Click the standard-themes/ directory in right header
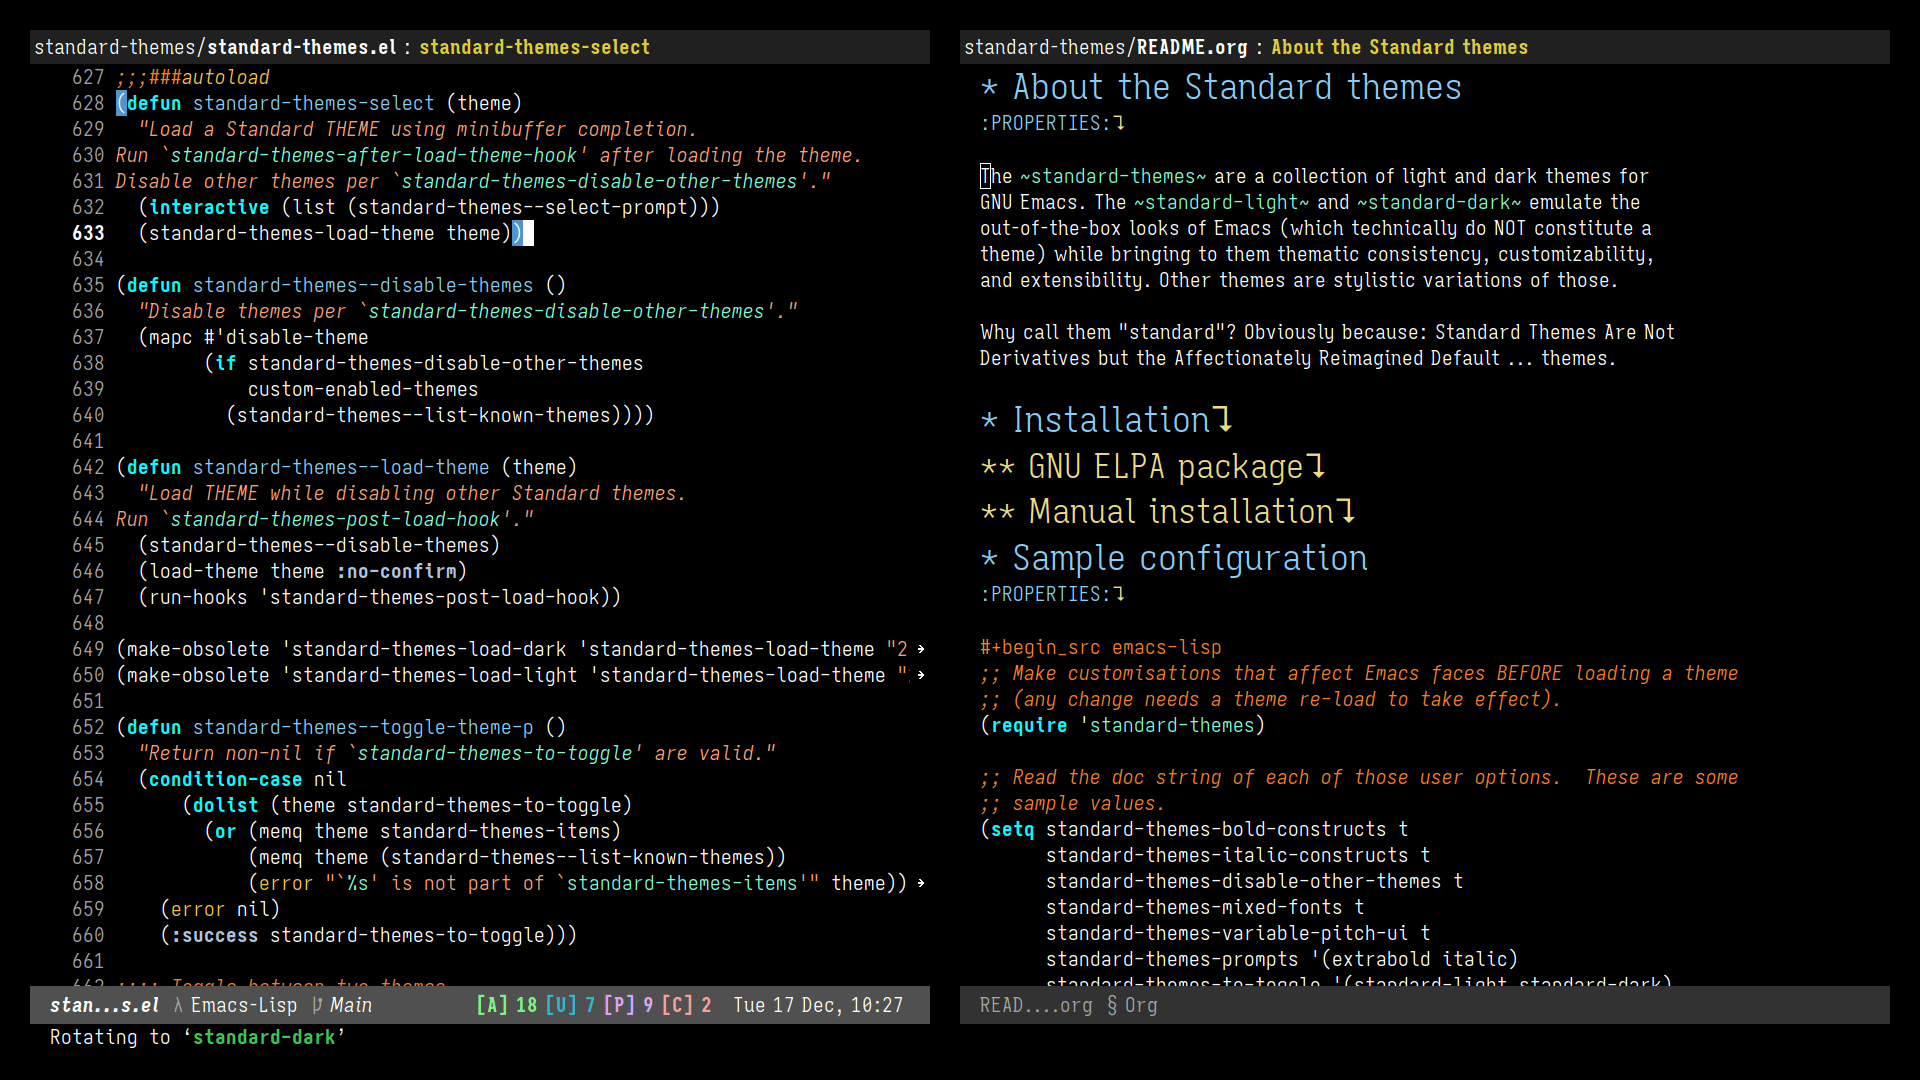Viewport: 1920px width, 1080px height. pyautogui.click(x=1050, y=47)
